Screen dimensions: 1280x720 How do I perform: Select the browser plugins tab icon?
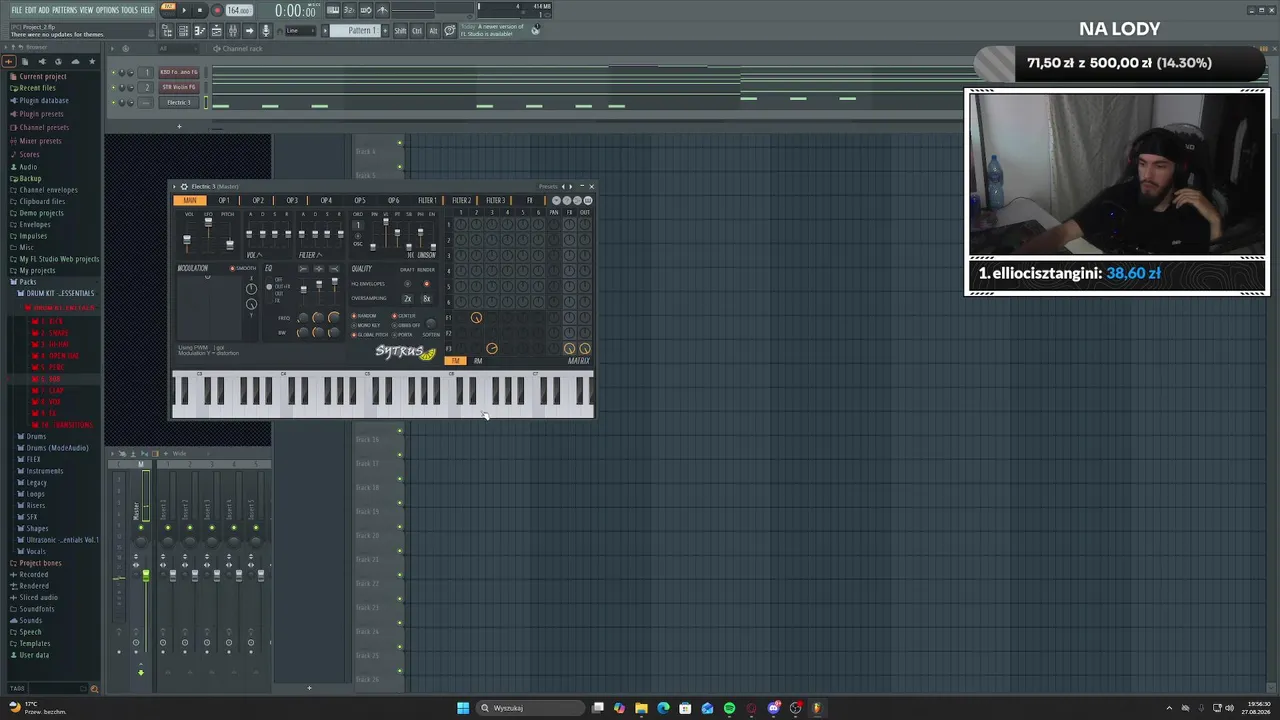[x=40, y=62]
